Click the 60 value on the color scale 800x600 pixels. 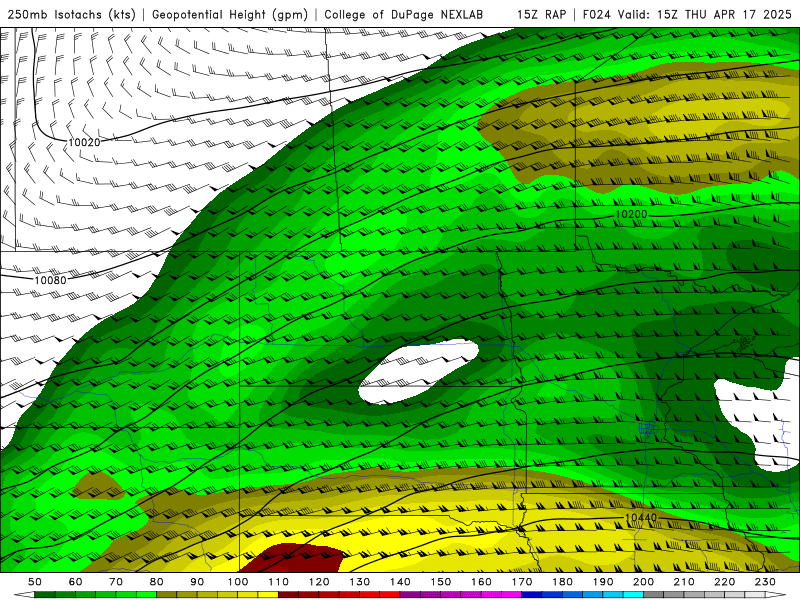[76, 582]
